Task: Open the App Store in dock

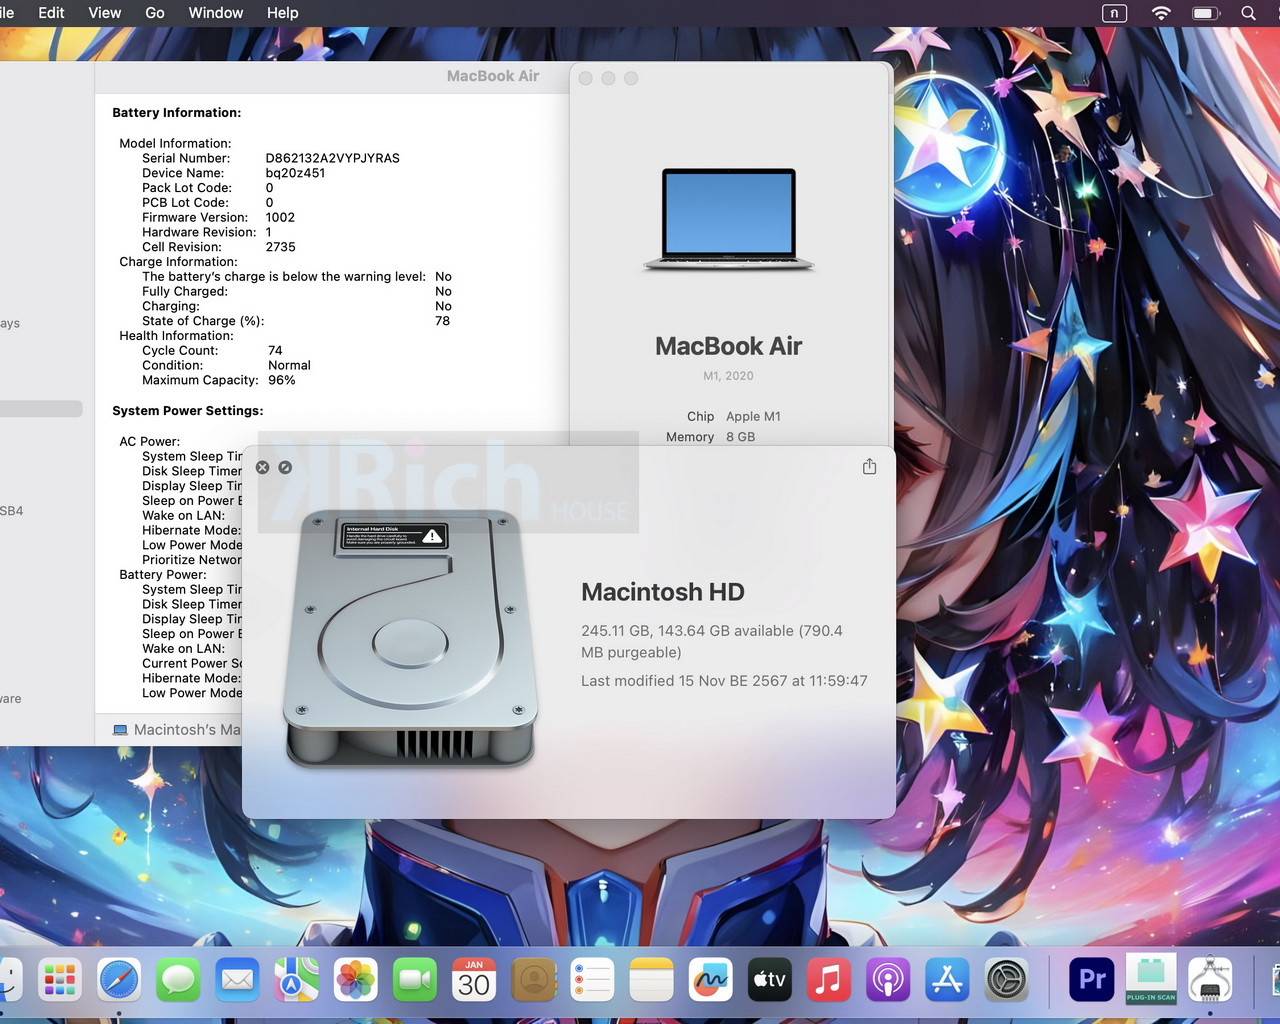Action: pos(946,980)
